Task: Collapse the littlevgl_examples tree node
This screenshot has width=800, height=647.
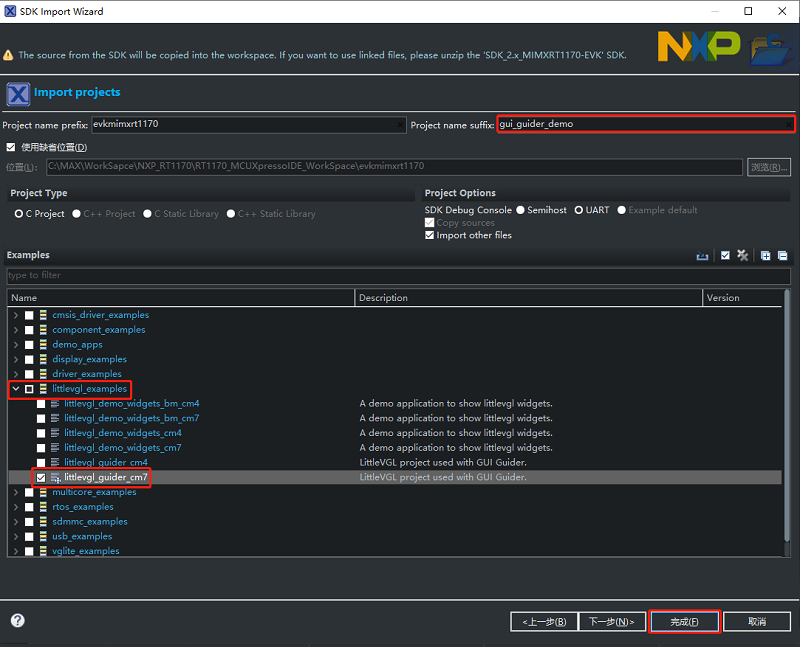Action: 16,389
